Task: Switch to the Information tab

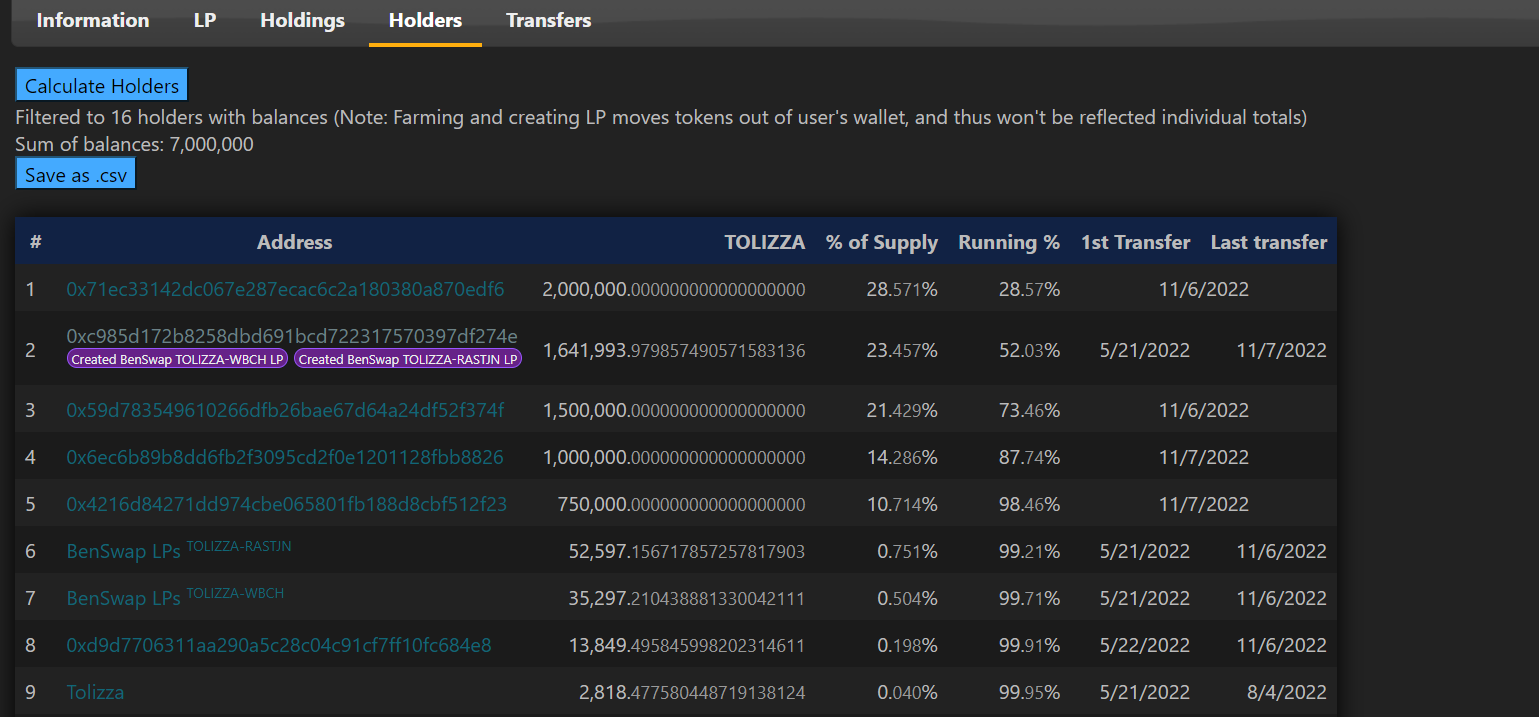Action: [93, 20]
